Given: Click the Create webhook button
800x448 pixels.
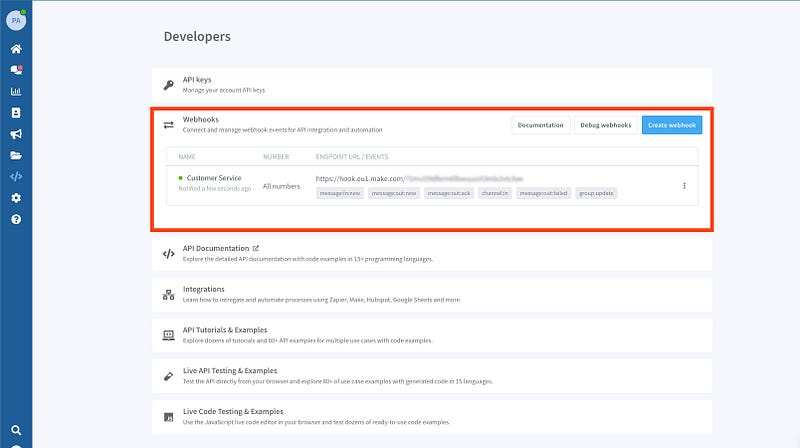Looking at the screenshot, I should point(671,125).
